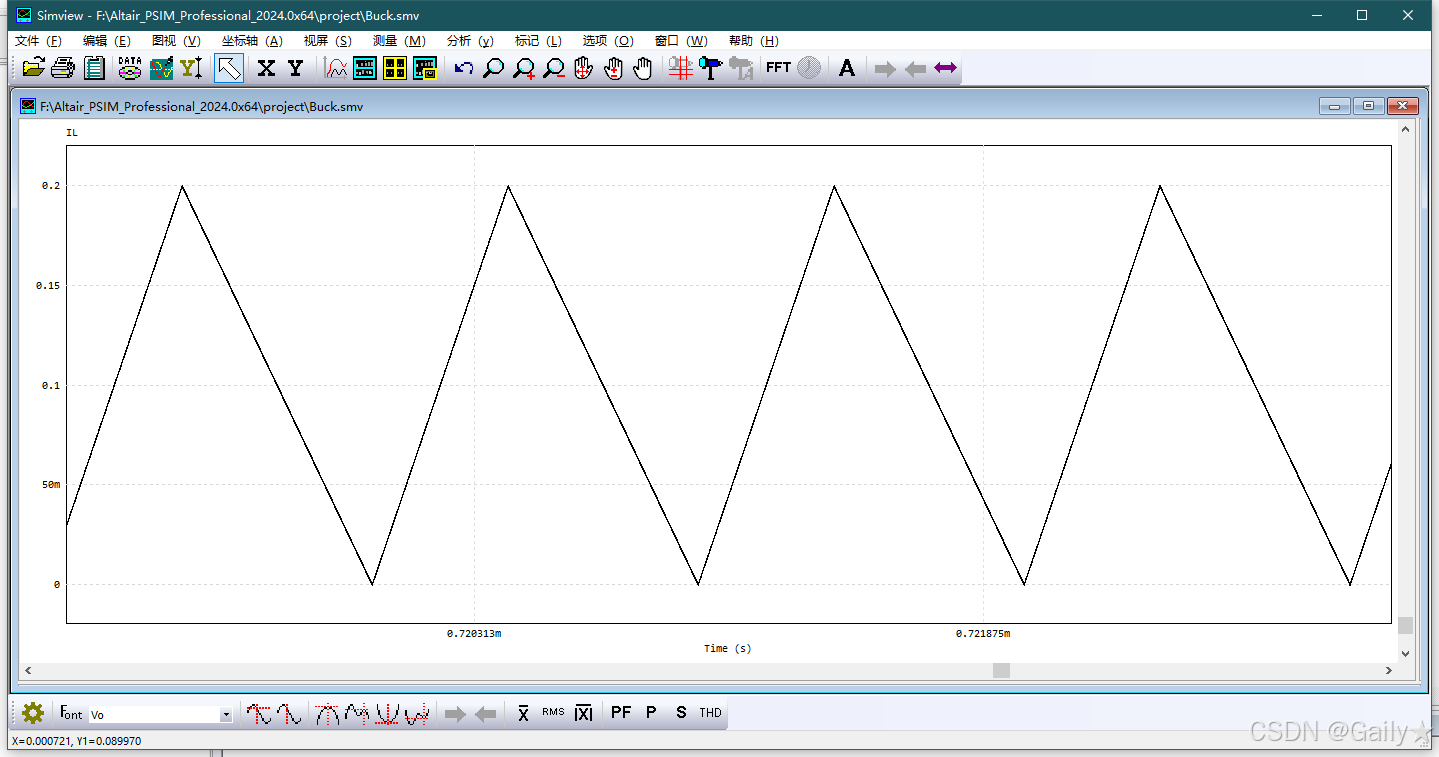Click the Y axis range icon

coord(191,68)
